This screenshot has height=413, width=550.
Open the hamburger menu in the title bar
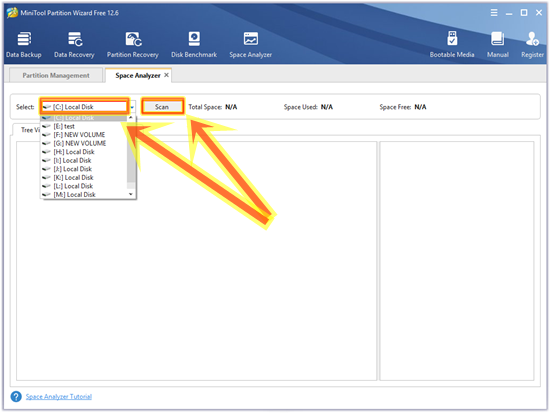click(x=494, y=13)
